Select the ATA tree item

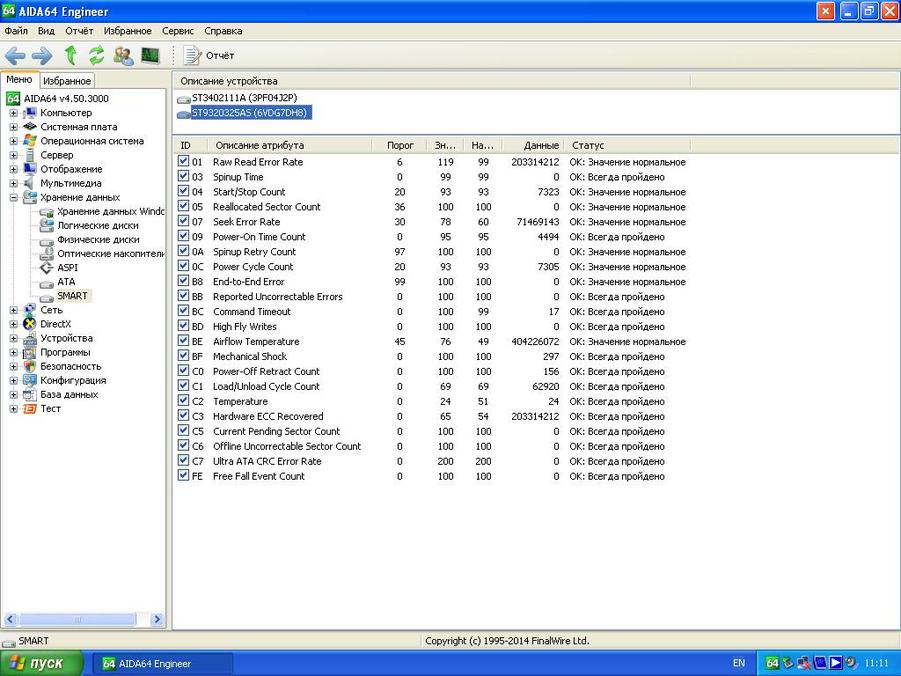pos(66,282)
